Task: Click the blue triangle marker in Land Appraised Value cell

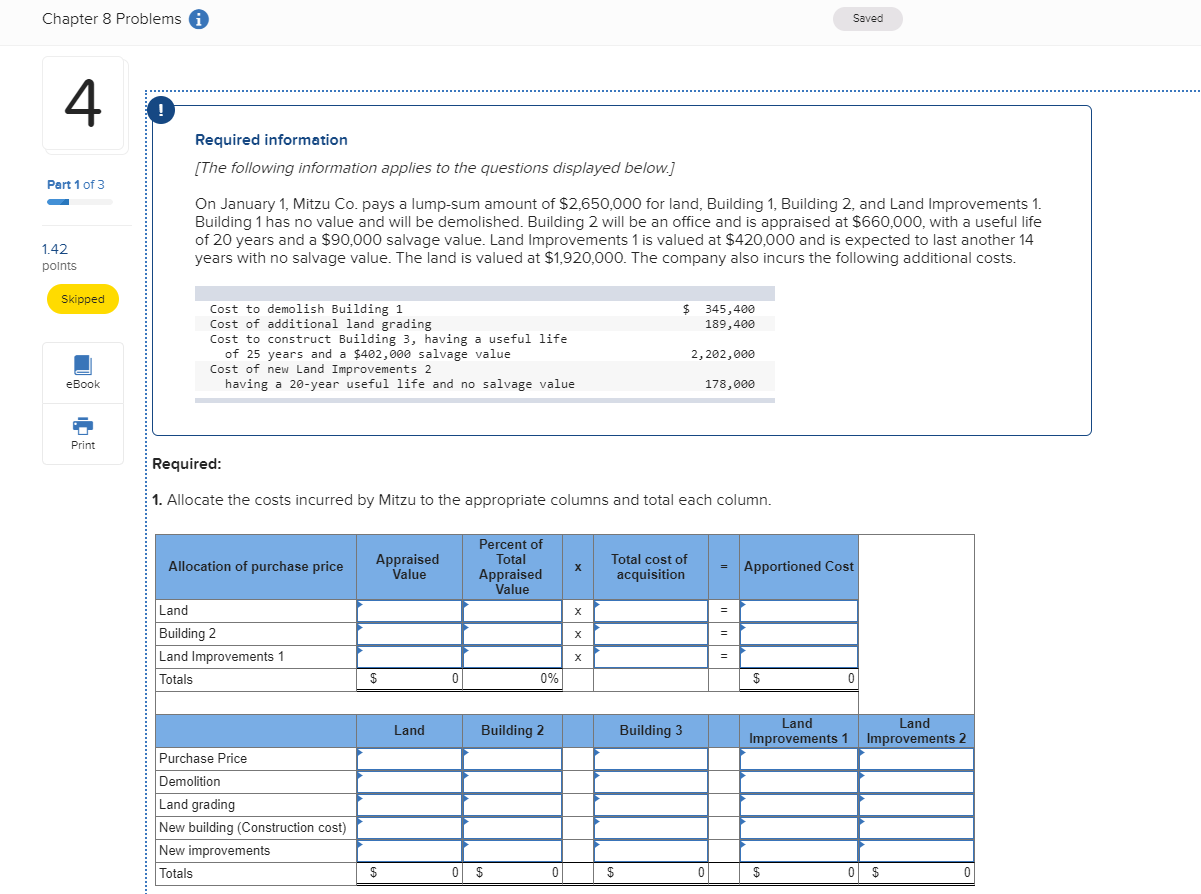Action: 361,605
